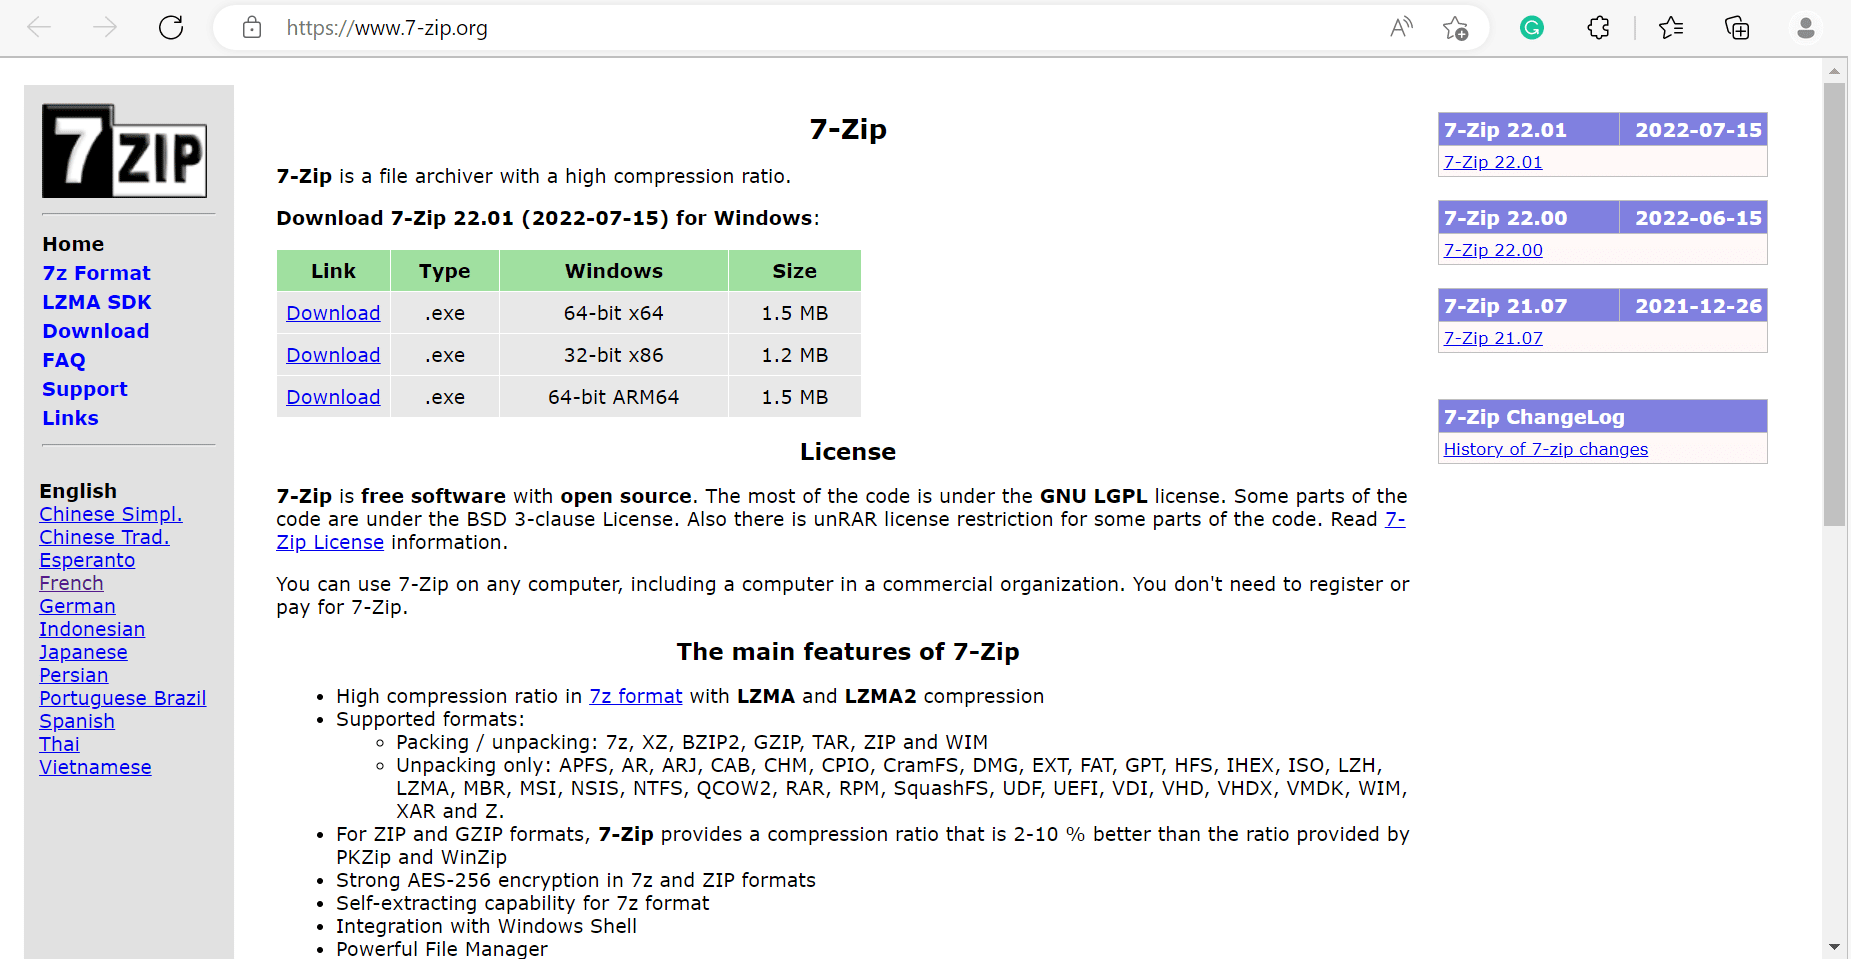Viewport: 1851px width, 959px height.
Task: Open the 7-Zip 21.07 news link
Action: (1493, 338)
